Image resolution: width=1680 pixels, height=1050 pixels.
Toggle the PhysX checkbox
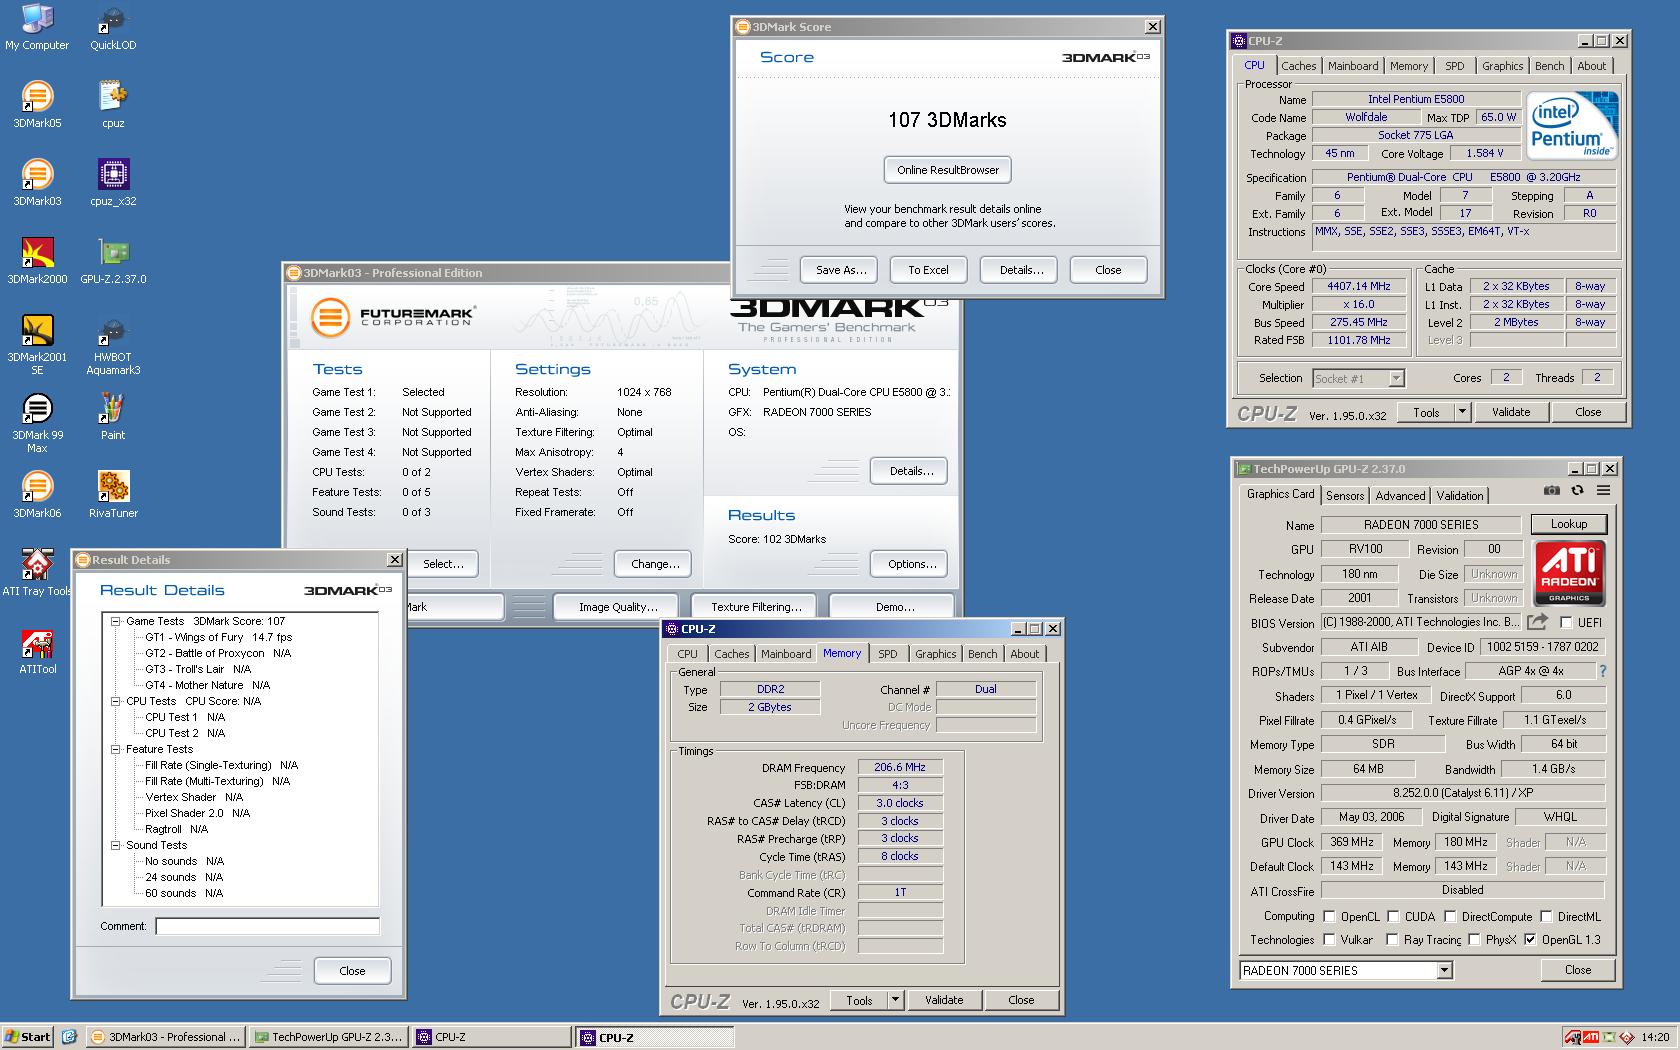coord(1474,939)
